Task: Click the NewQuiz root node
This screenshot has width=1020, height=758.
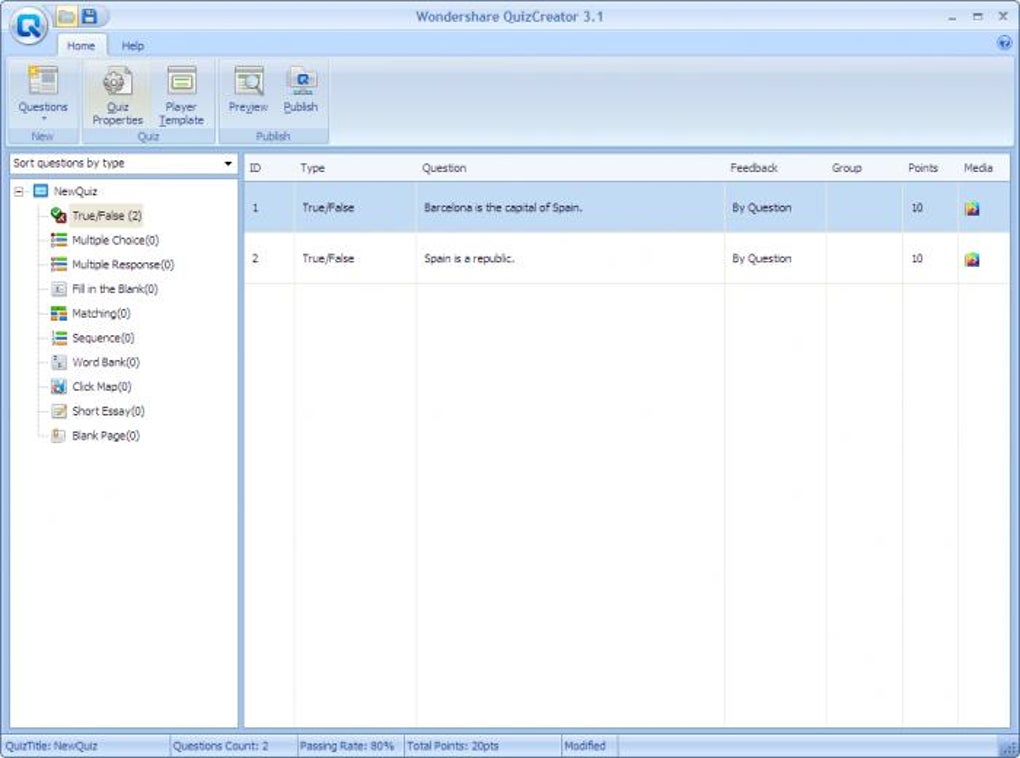Action: point(75,191)
